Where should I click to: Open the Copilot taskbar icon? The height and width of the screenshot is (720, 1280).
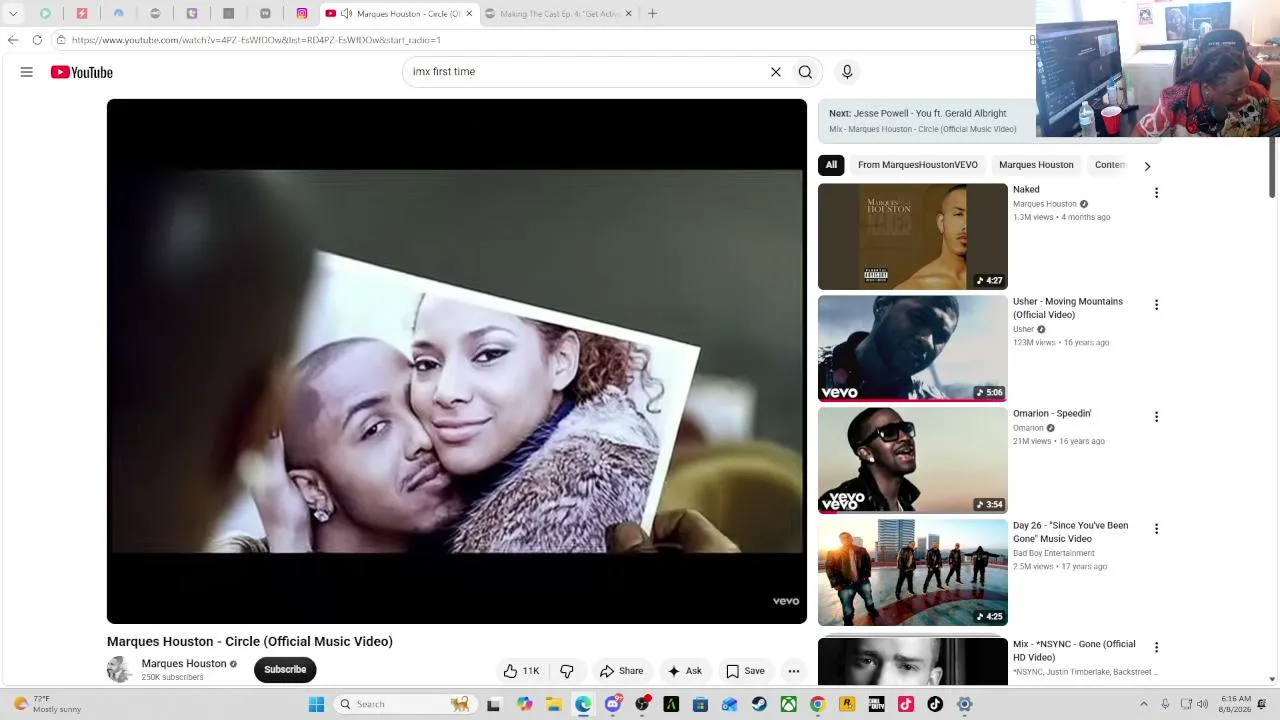(524, 704)
